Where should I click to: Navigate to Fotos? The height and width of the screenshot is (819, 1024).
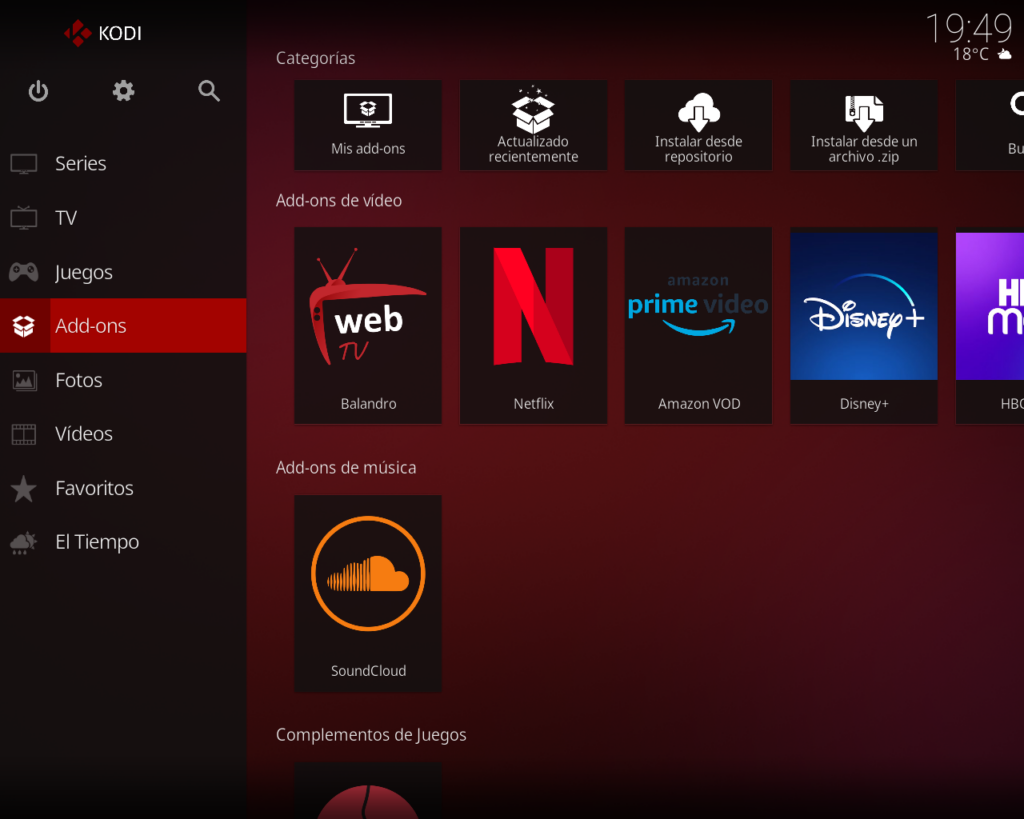click(78, 380)
